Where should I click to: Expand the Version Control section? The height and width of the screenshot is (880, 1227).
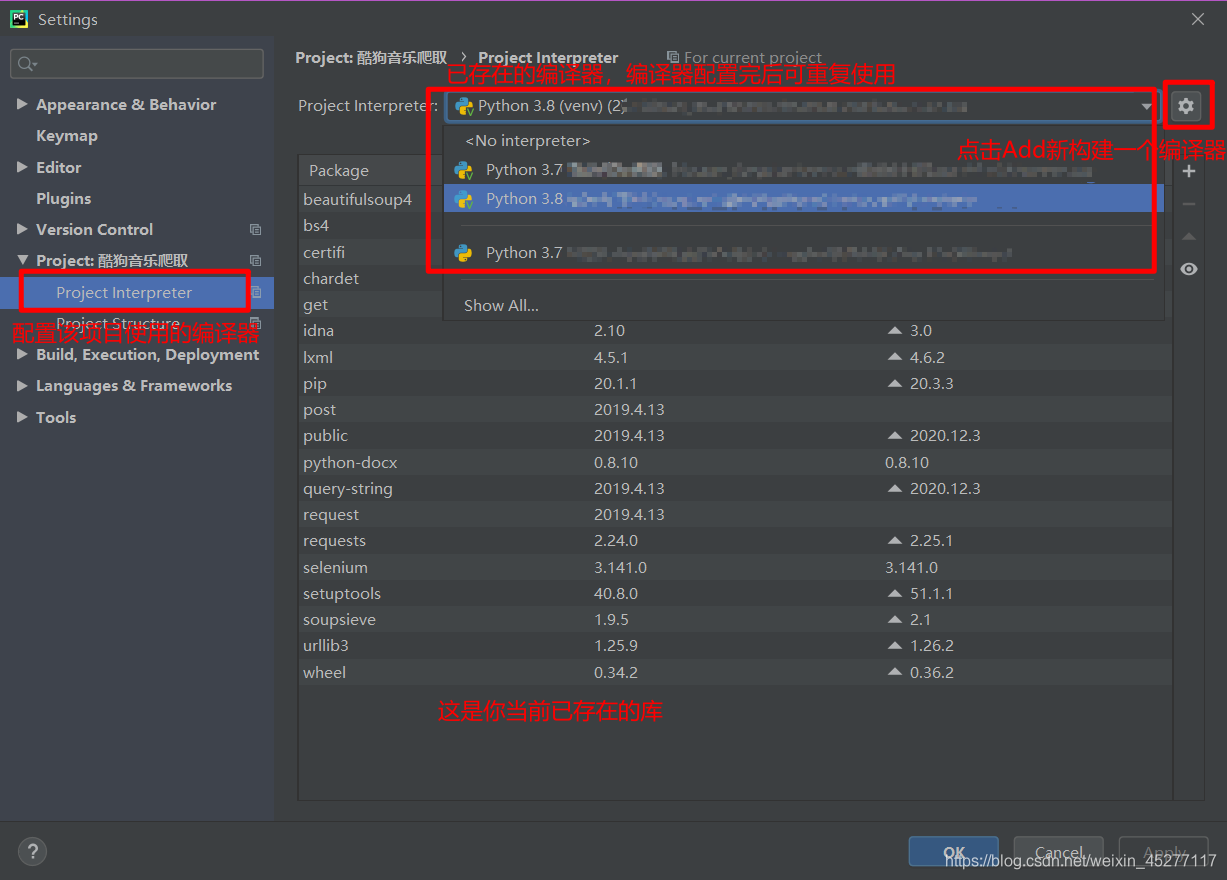click(23, 229)
